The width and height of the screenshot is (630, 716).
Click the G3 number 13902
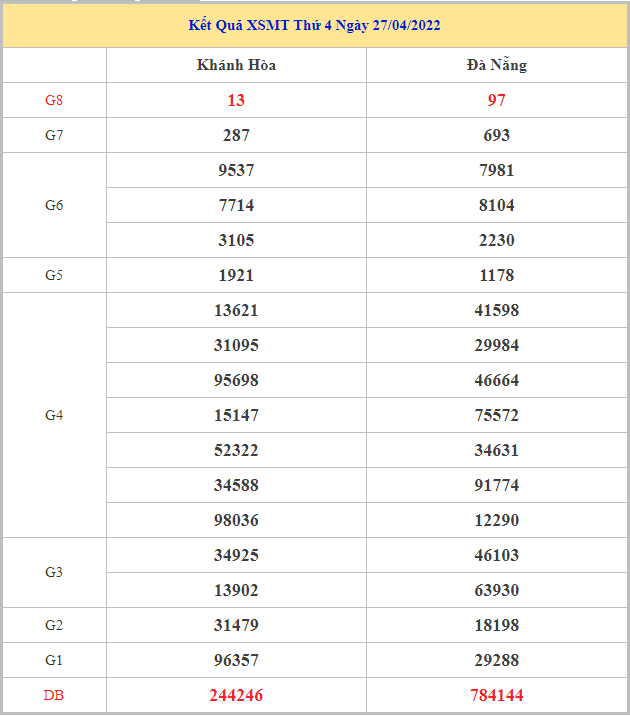236,590
